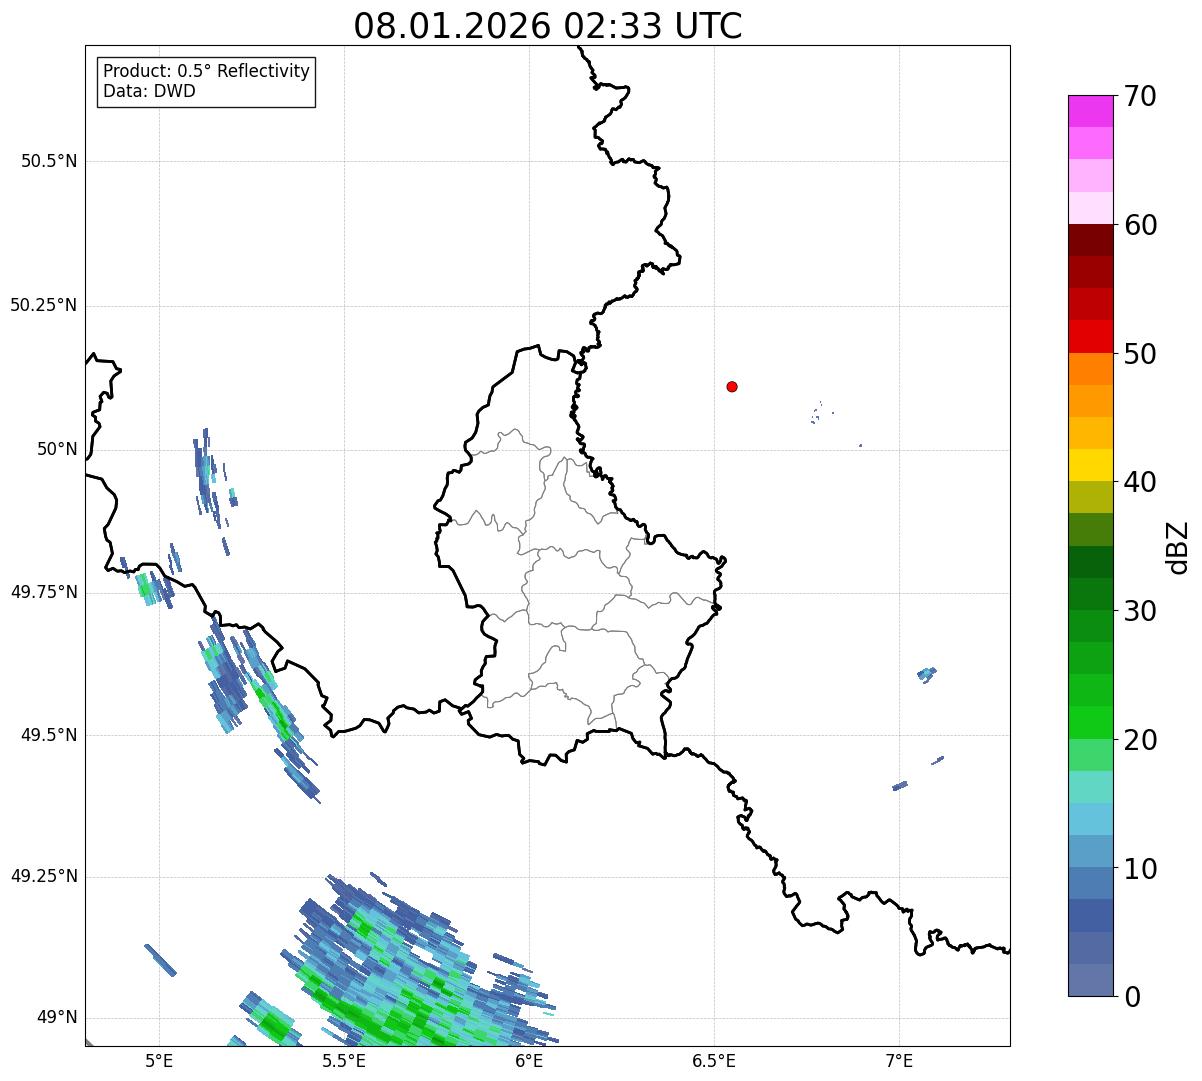Click the yellow colorbar segment above 40
This screenshot has height=1081, width=1202.
pyautogui.click(x=1090, y=465)
